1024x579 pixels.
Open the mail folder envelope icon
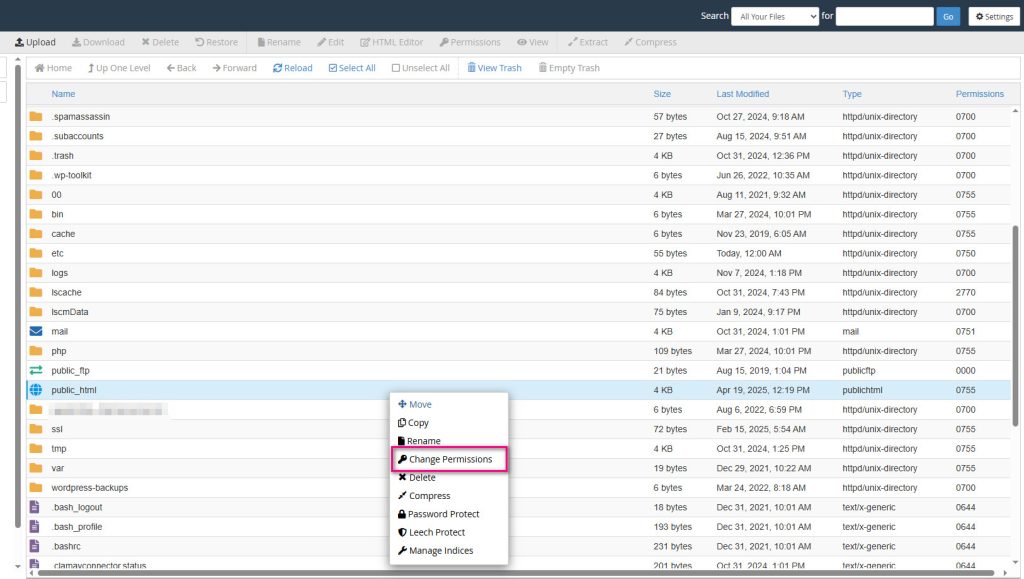pos(36,331)
